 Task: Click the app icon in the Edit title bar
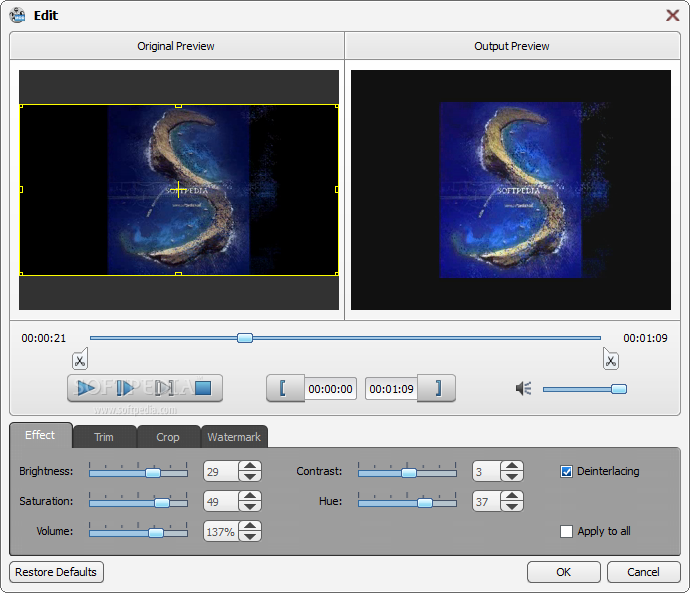coord(18,15)
